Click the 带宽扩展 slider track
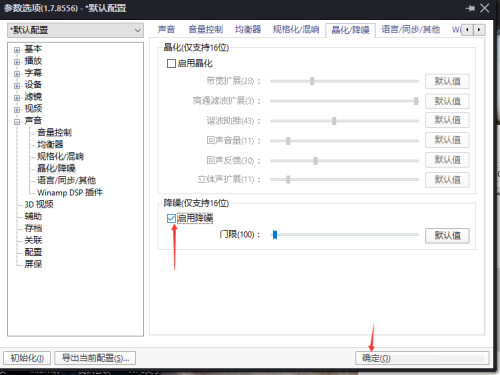This screenshot has height=375, width=500. (344, 81)
